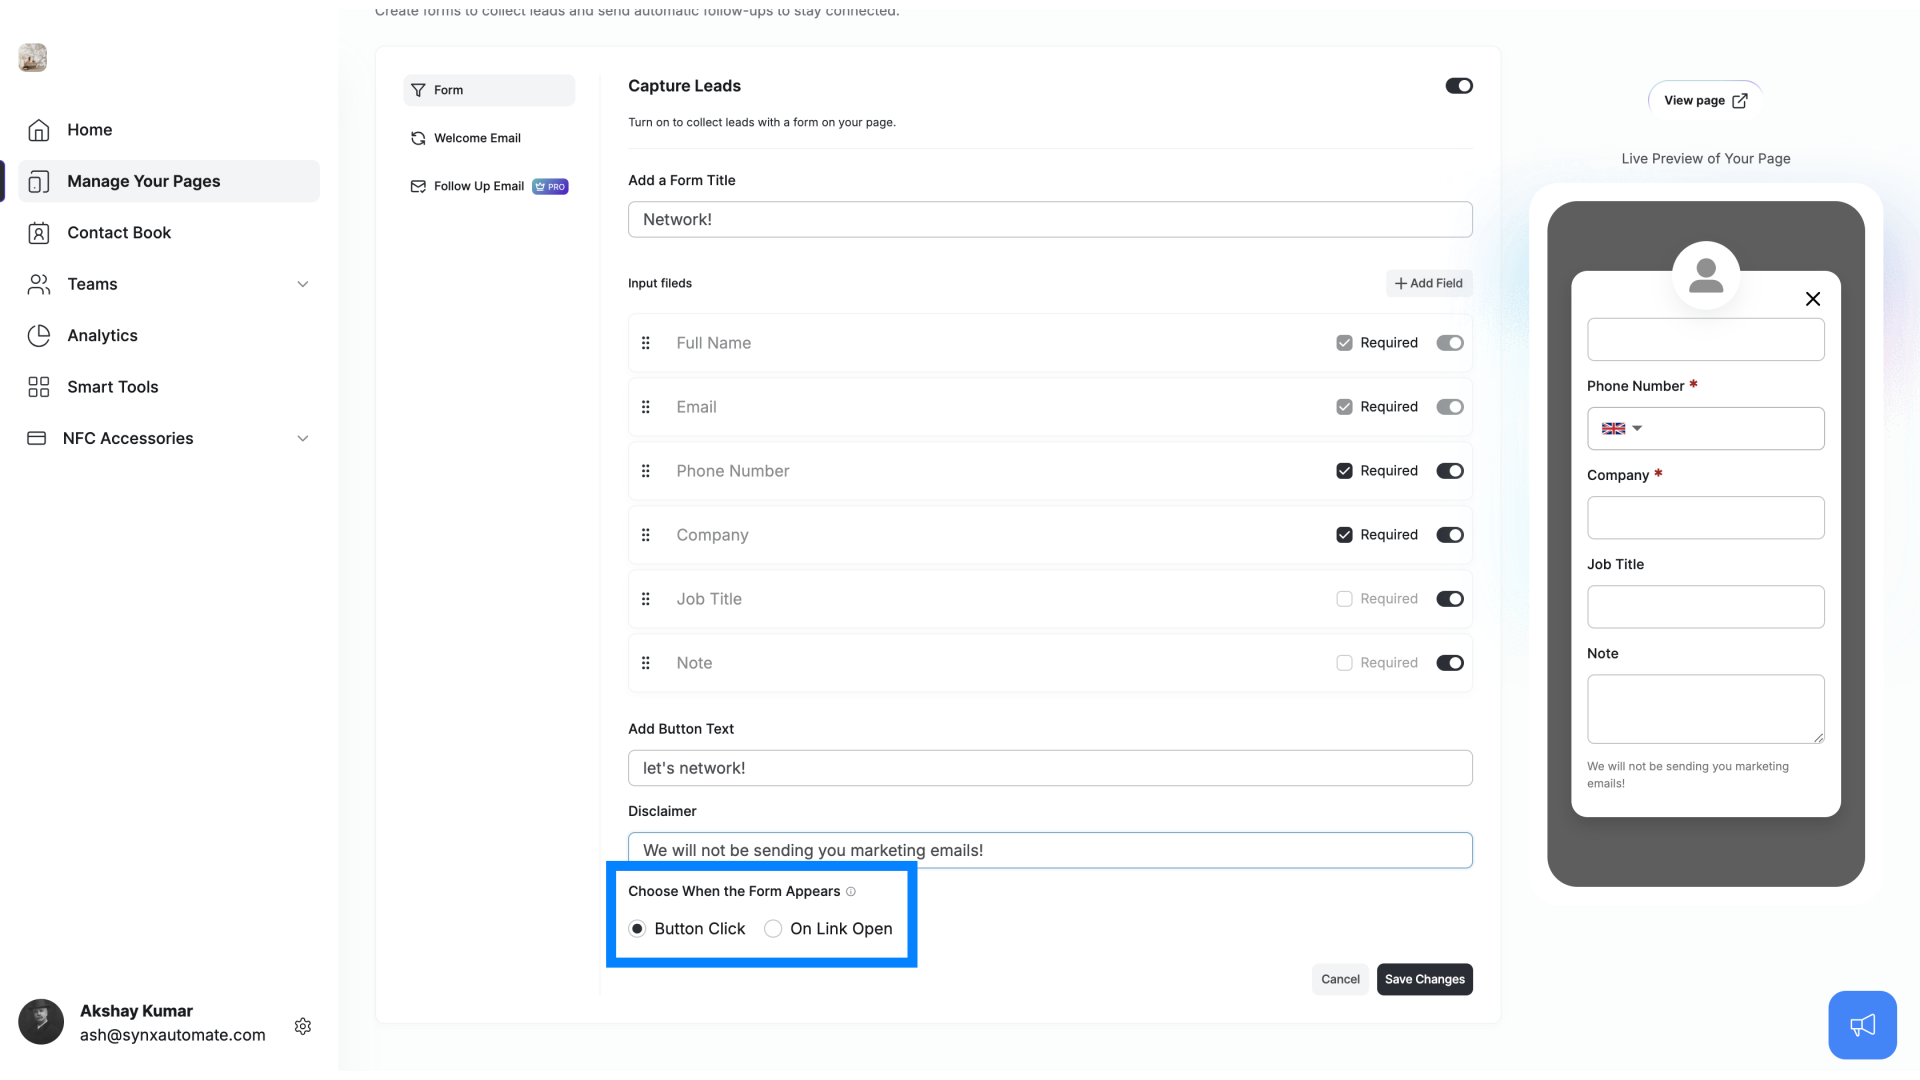Select the On Link Open radio button

pyautogui.click(x=773, y=928)
